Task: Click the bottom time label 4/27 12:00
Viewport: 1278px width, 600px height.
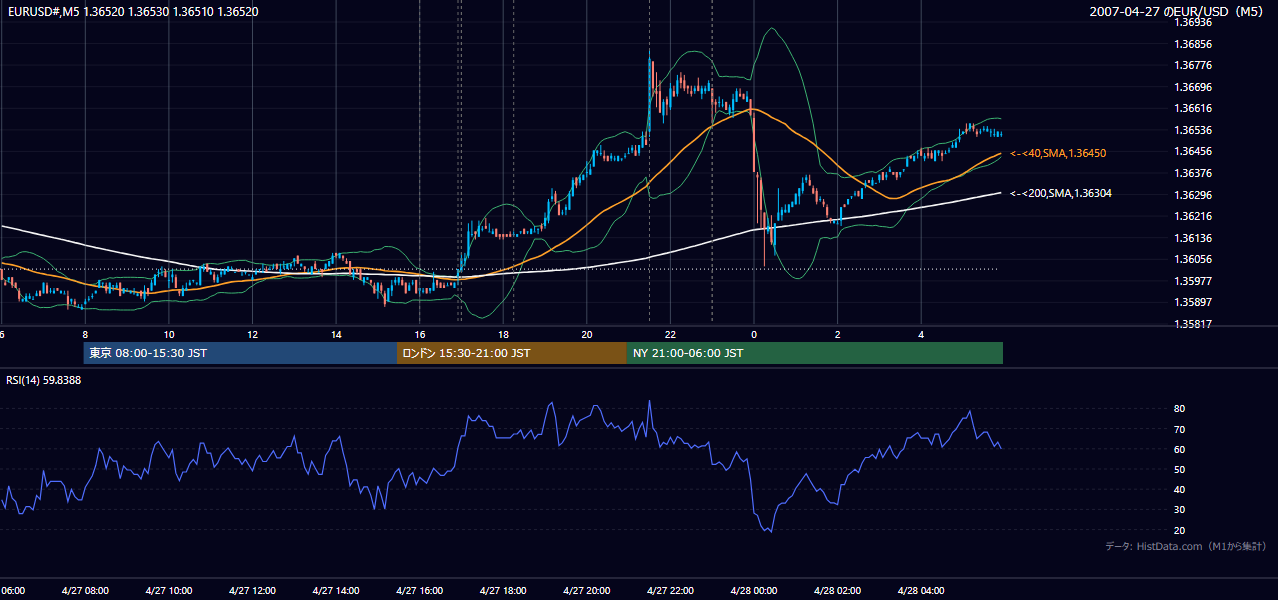Action: point(251,591)
